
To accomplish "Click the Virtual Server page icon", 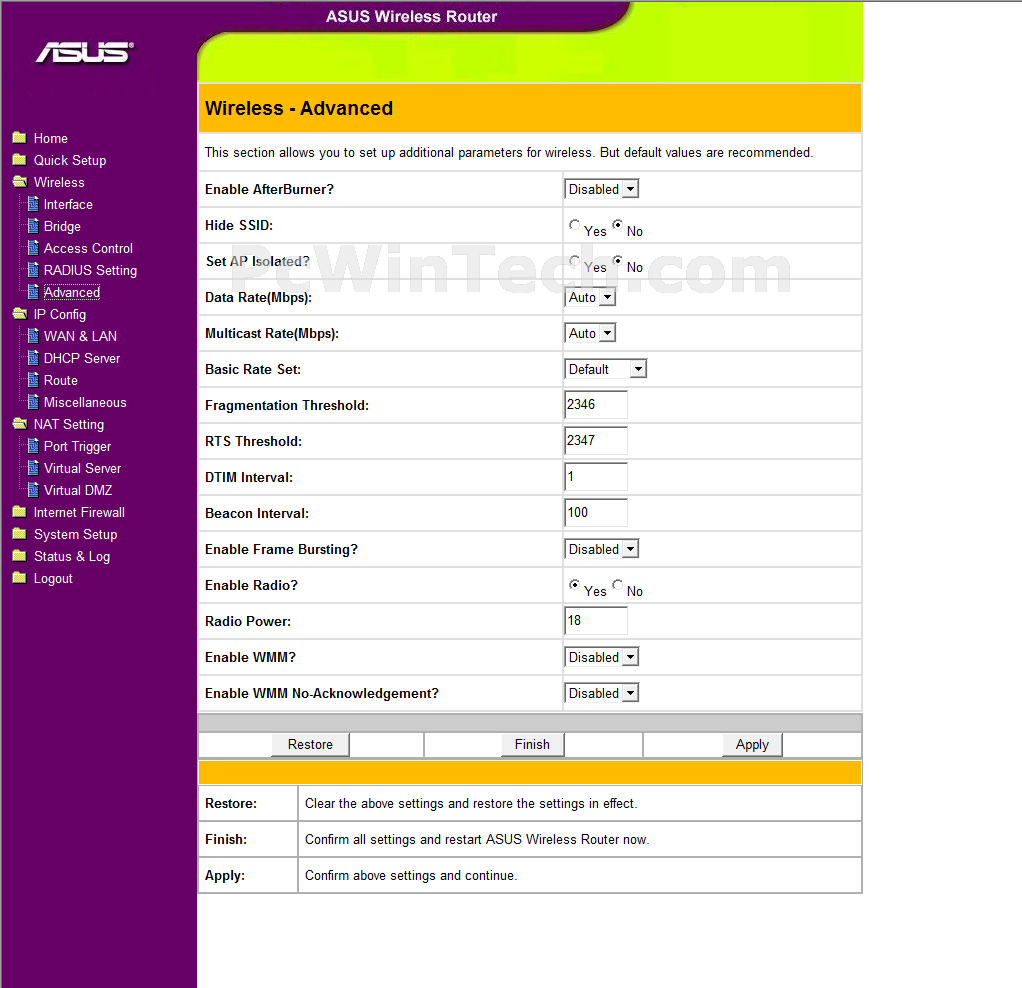I will [x=33, y=469].
